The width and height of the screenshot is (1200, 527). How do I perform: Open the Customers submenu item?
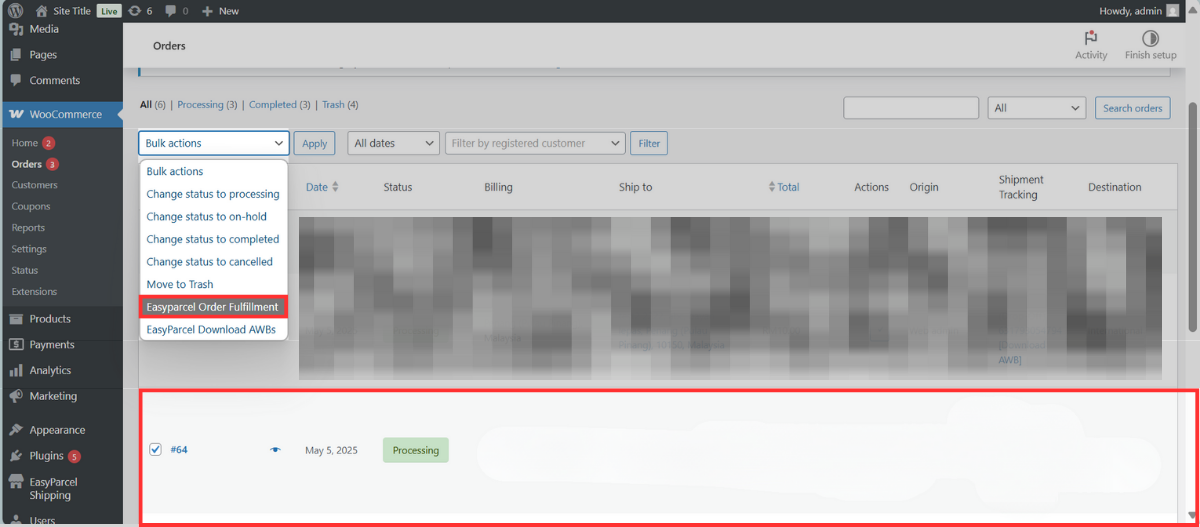click(x=35, y=185)
